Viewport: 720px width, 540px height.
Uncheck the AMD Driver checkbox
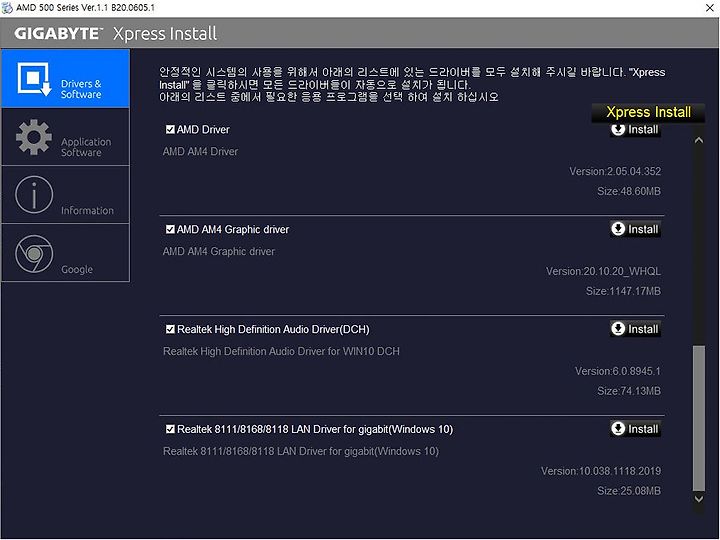[170, 129]
